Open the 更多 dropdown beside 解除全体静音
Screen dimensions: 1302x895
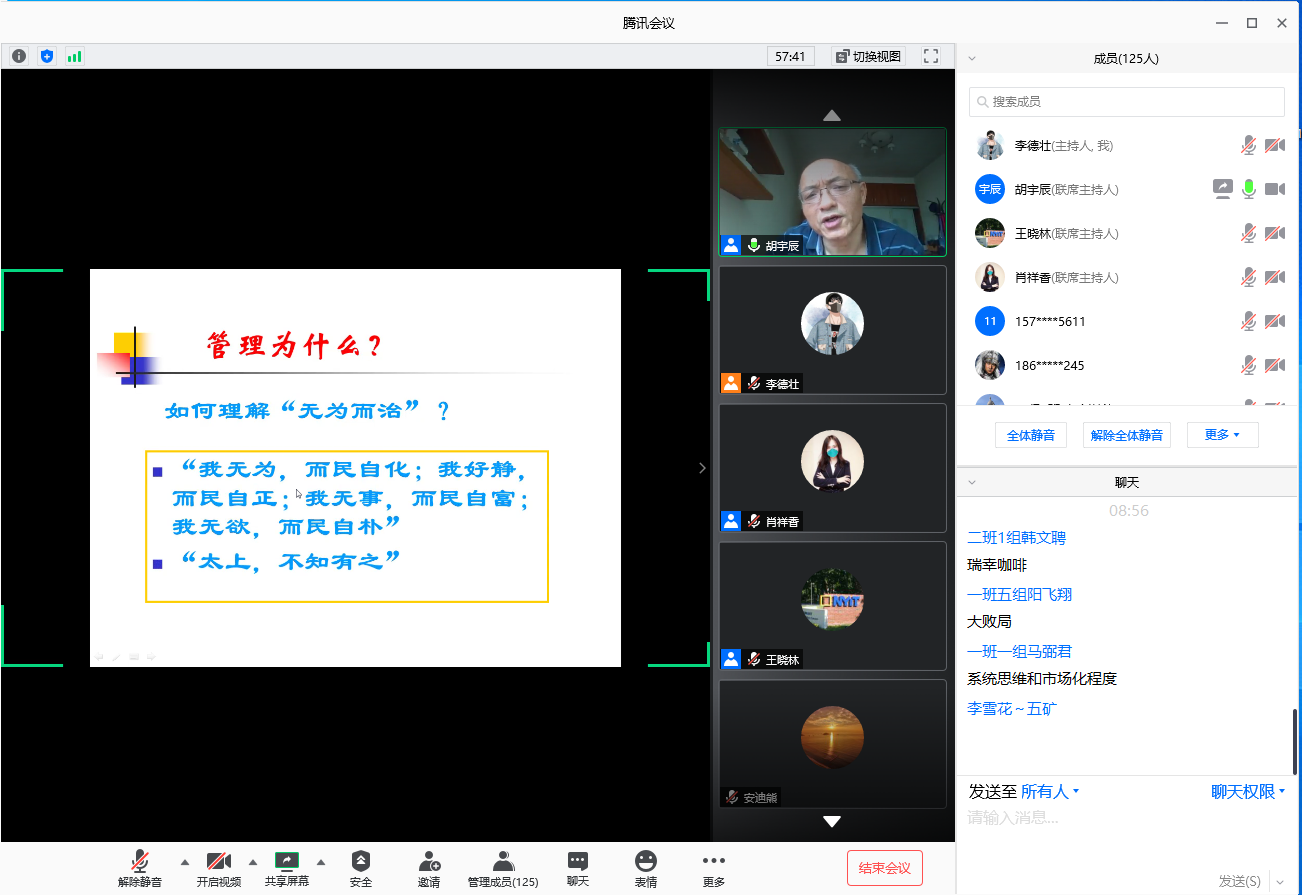[1222, 434]
